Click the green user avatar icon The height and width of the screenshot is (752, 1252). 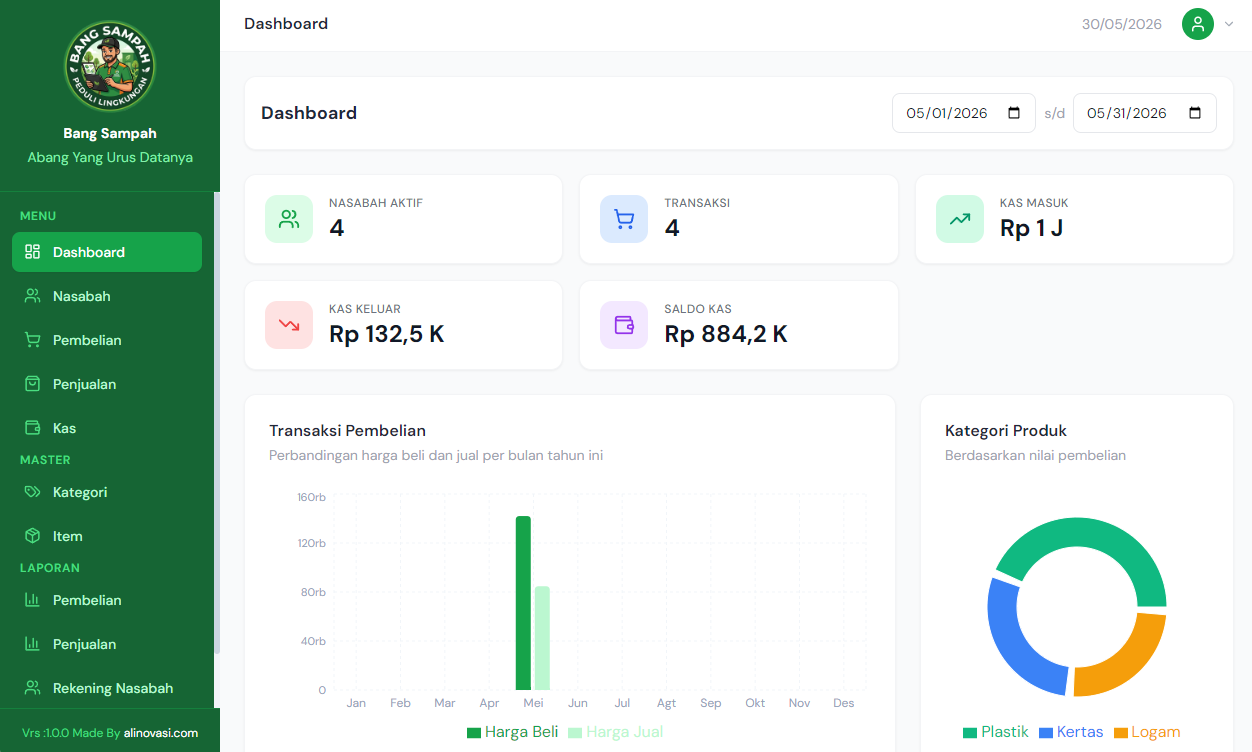[1198, 24]
